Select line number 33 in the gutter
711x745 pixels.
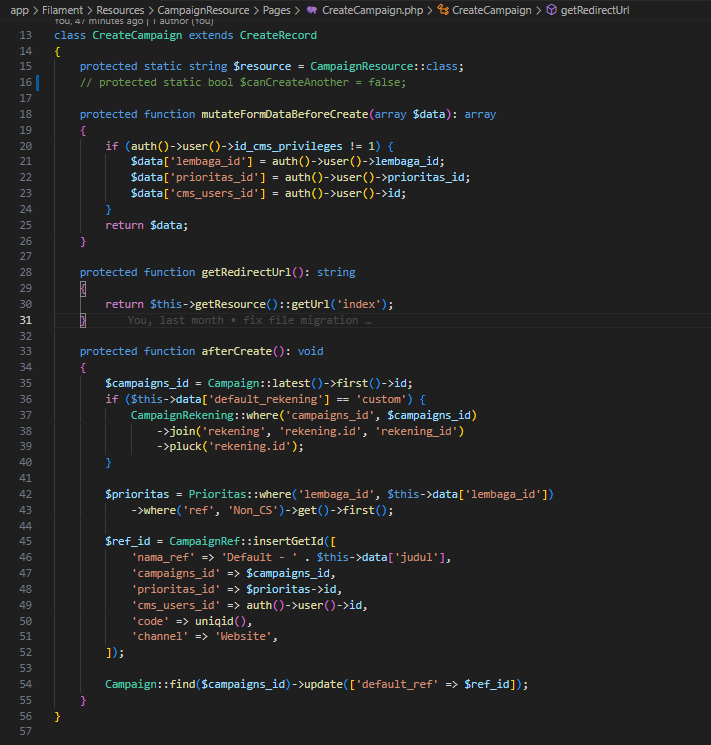(x=26, y=351)
